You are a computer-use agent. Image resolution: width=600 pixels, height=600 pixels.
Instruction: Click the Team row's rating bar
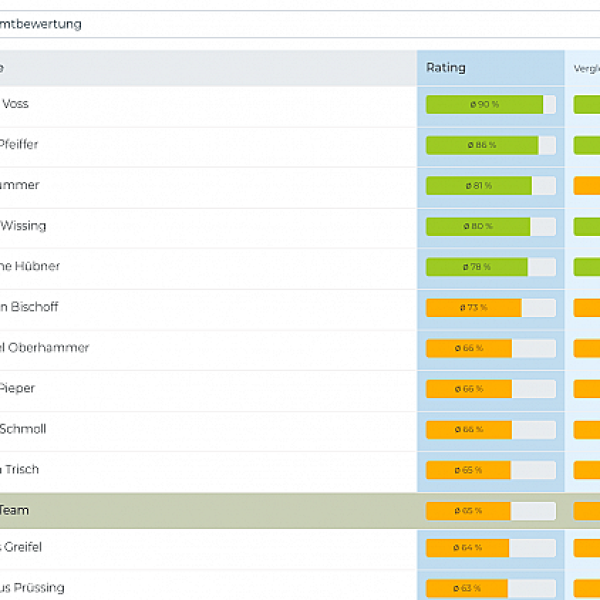[491, 511]
